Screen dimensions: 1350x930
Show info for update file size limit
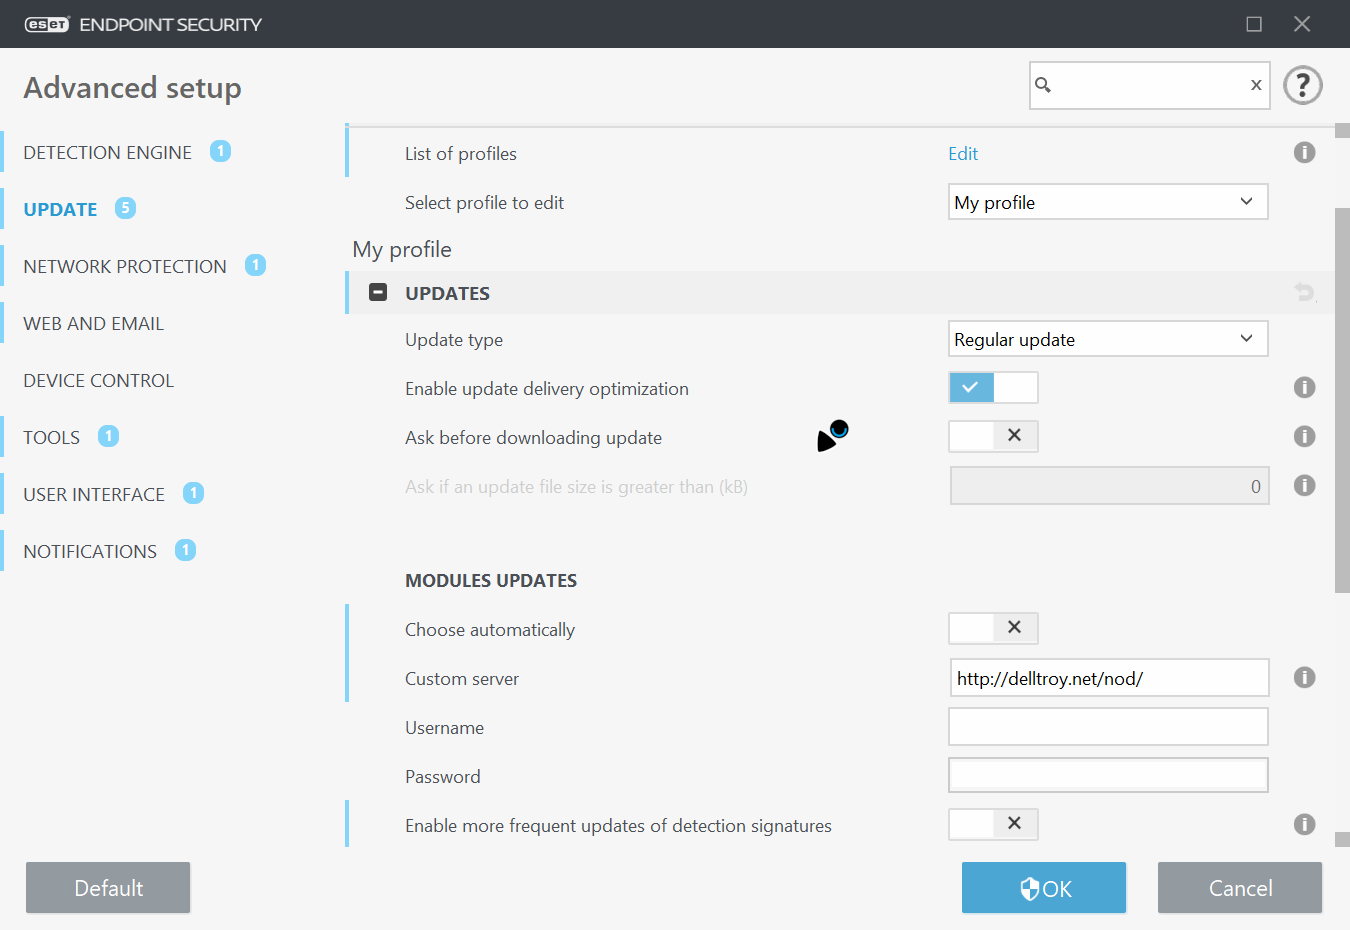(x=1304, y=486)
